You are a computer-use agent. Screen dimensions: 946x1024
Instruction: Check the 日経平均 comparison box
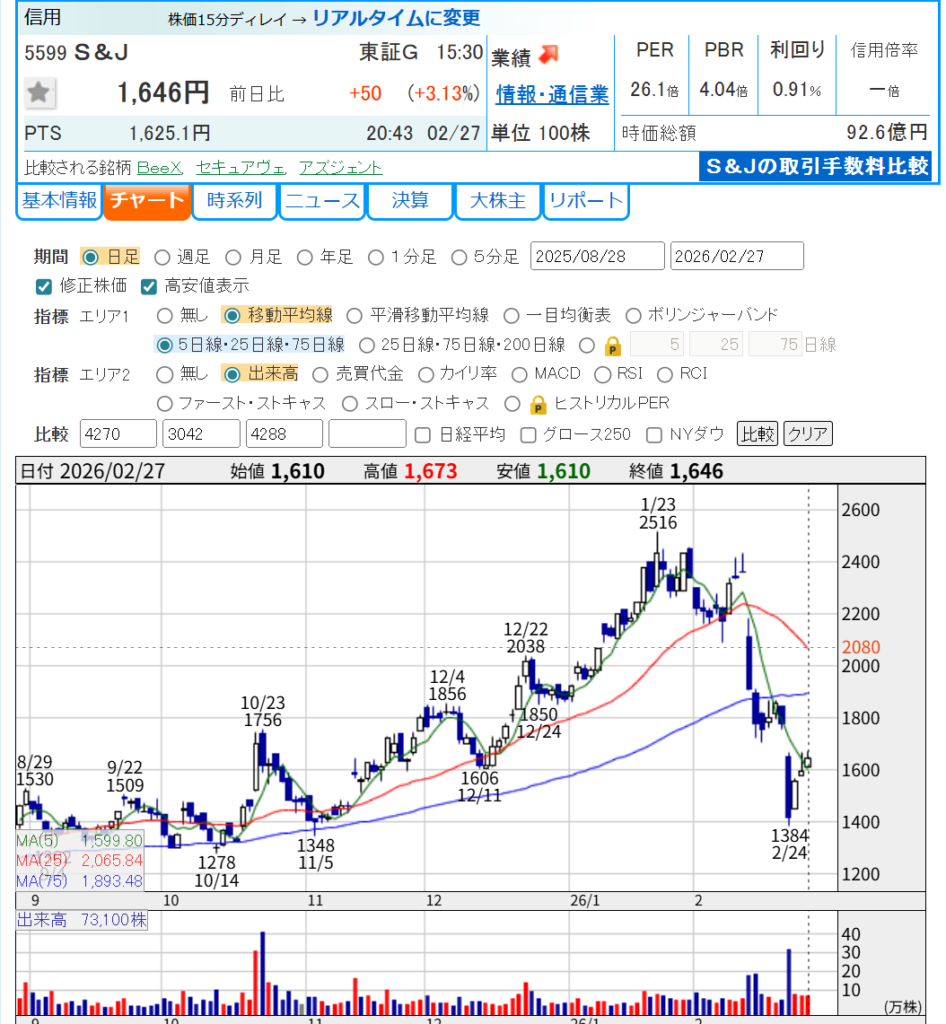click(423, 434)
